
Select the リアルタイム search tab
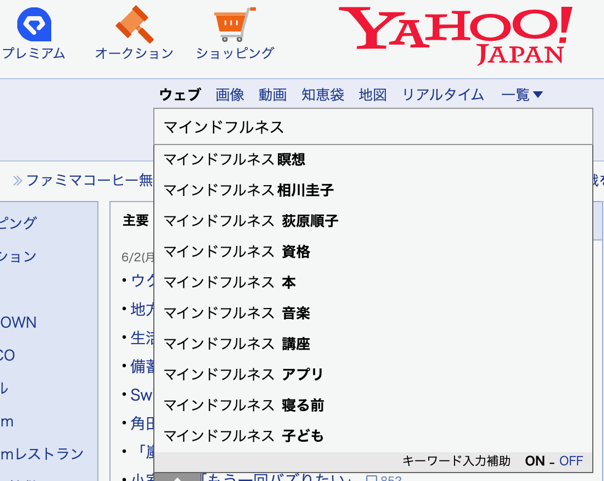pyautogui.click(x=443, y=95)
